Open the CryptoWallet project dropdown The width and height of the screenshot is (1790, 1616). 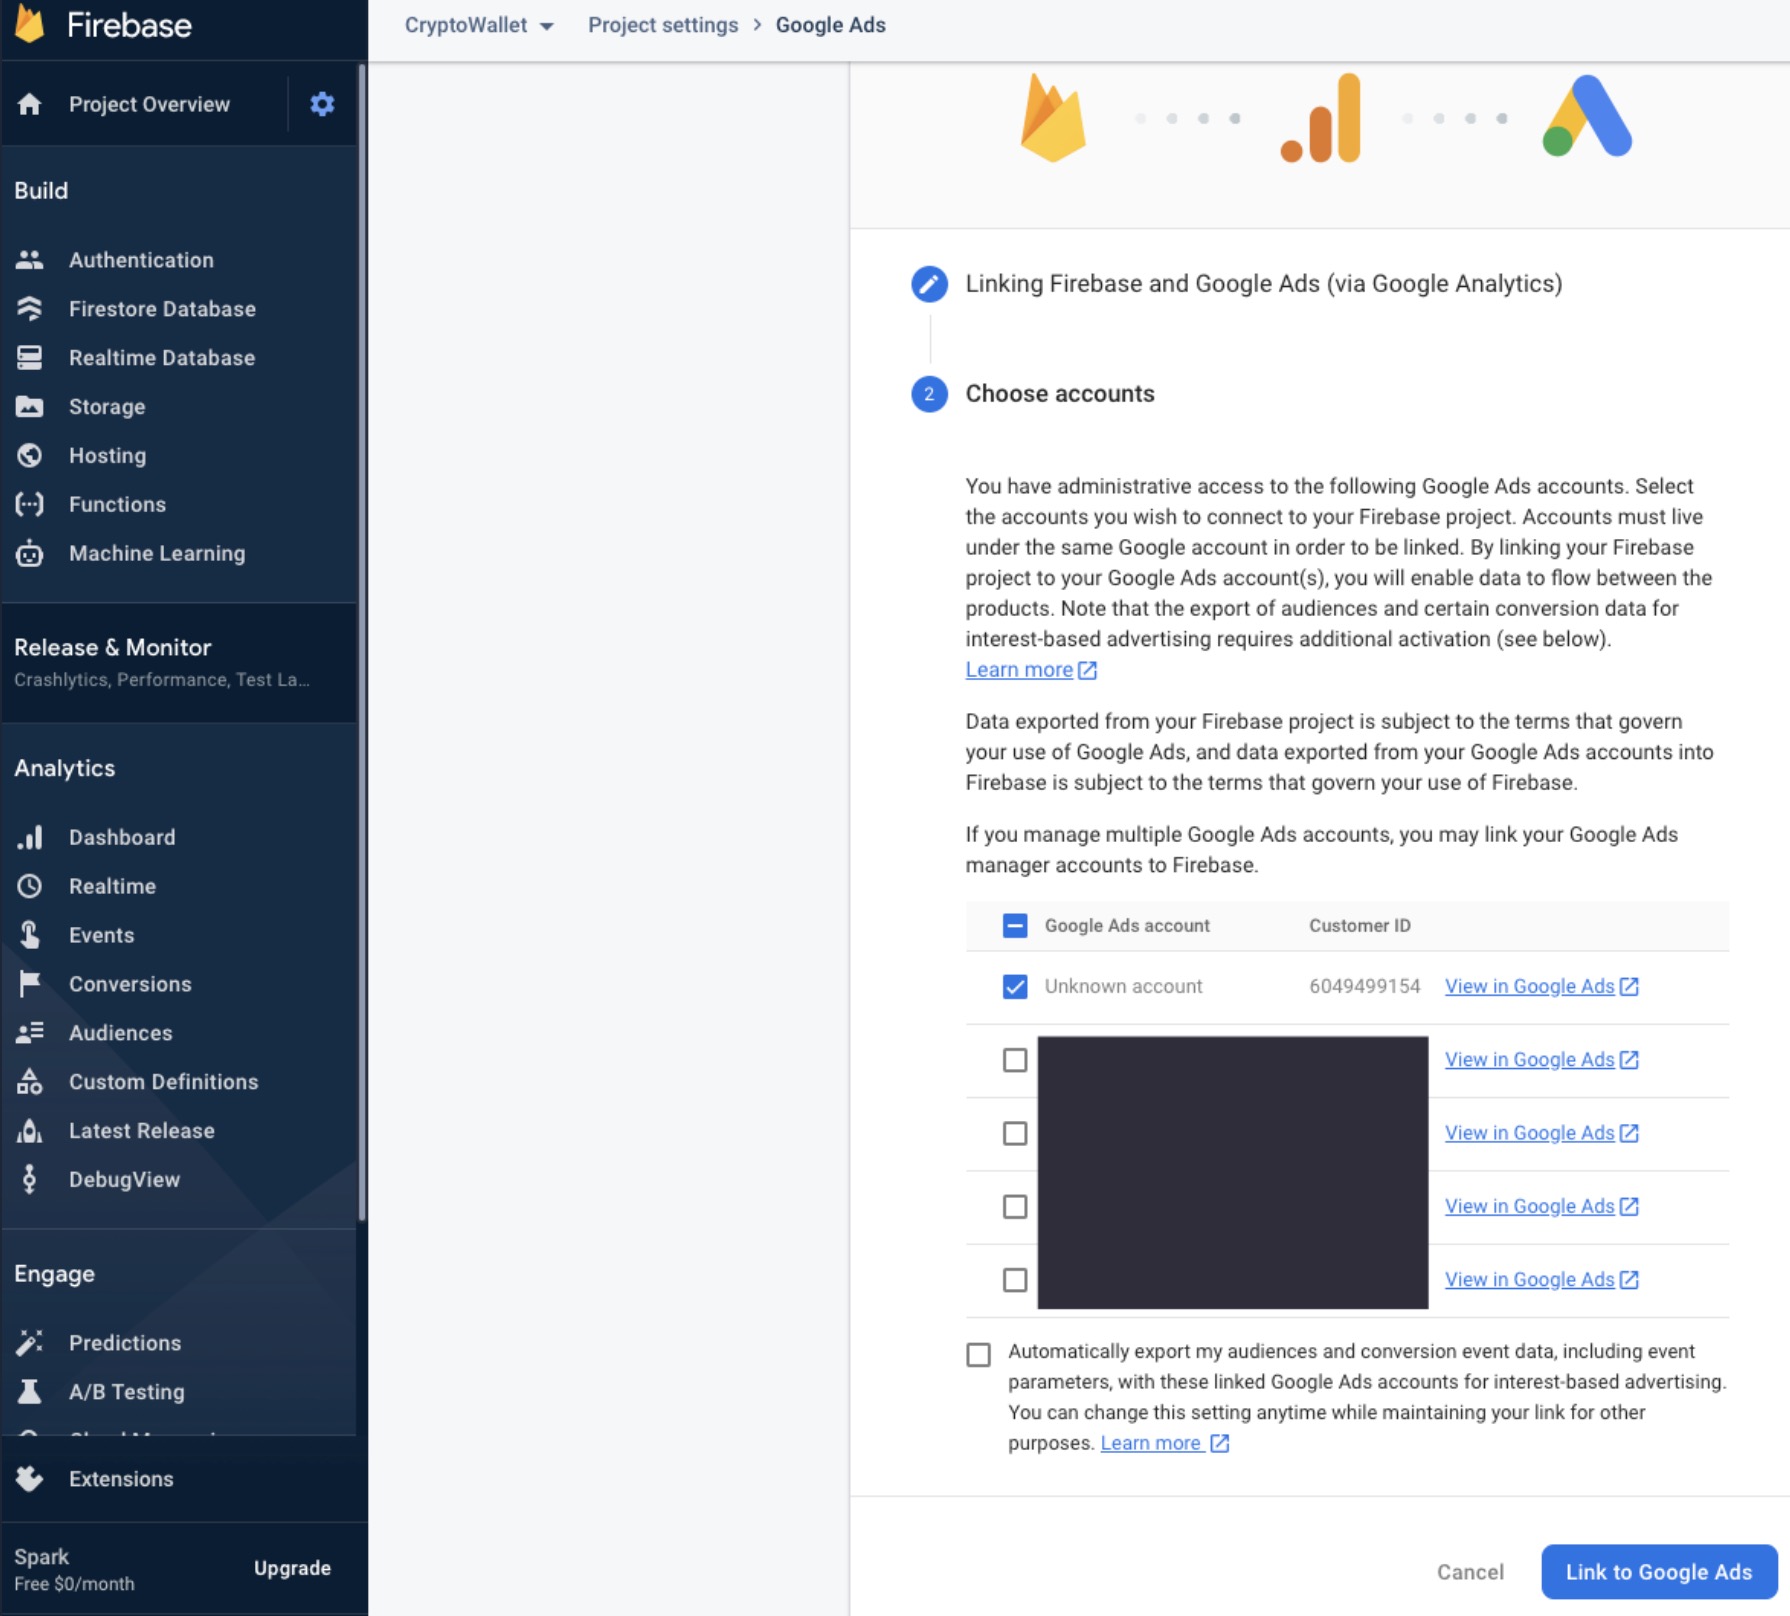[x=478, y=26]
